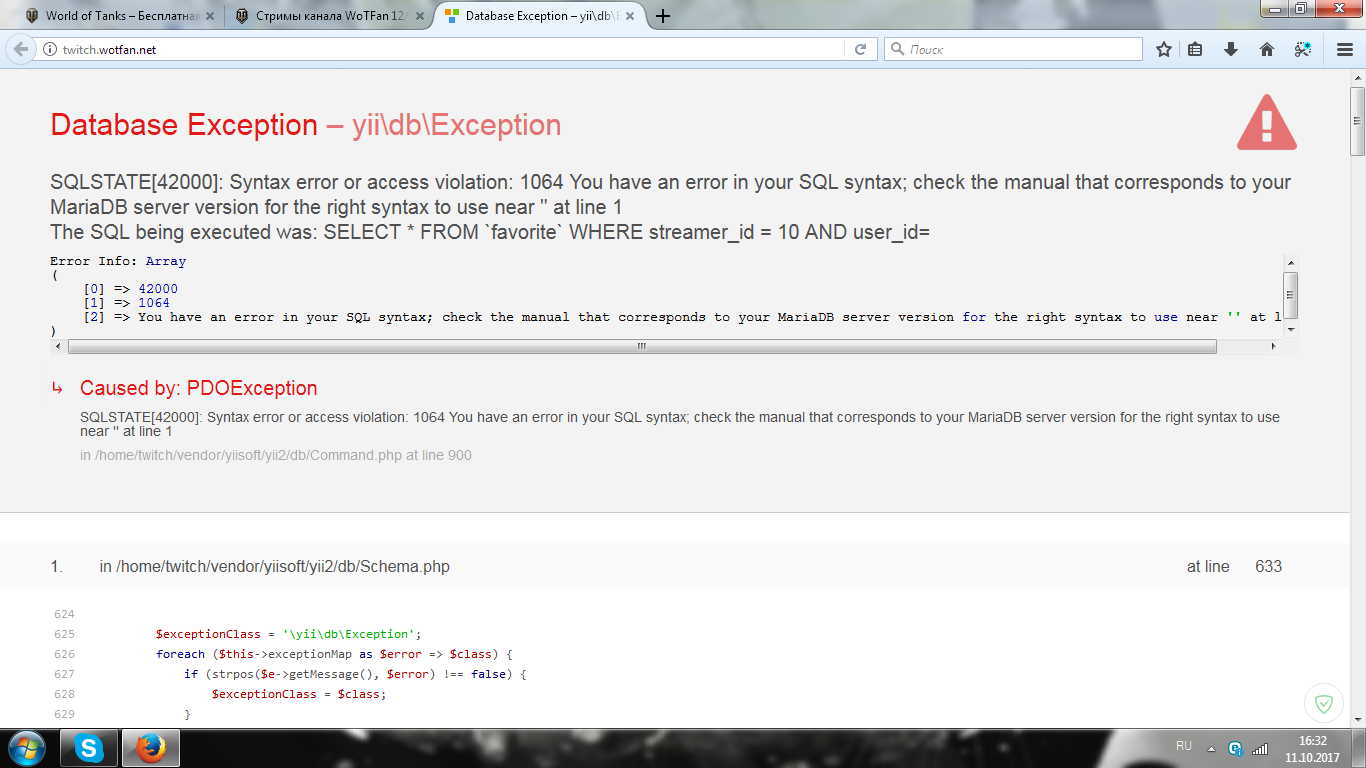The image size is (1366, 768).
Task: Click the site info icon in address bar
Action: pos(49,49)
